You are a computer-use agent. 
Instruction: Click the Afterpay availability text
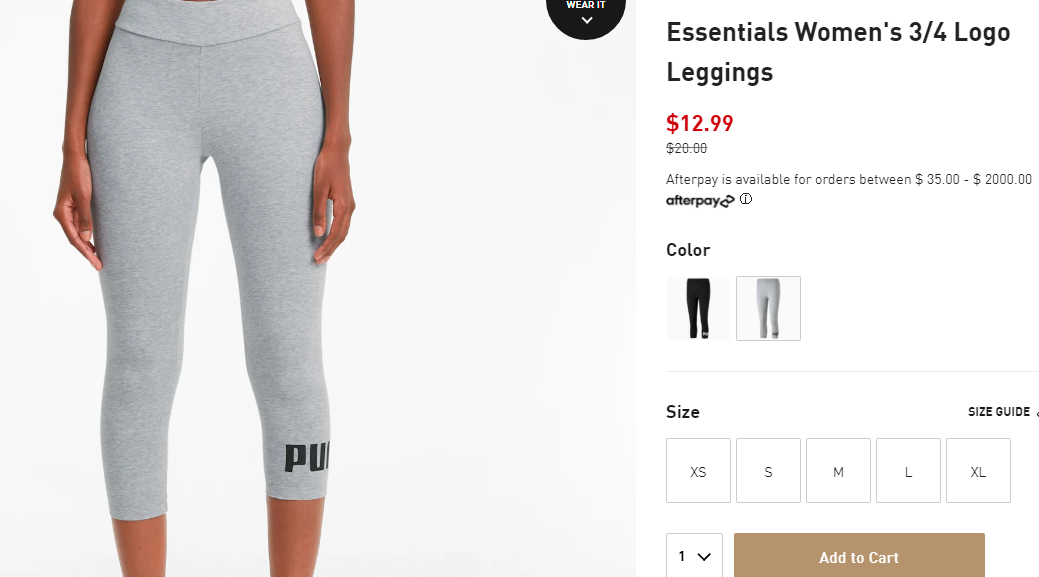849,180
